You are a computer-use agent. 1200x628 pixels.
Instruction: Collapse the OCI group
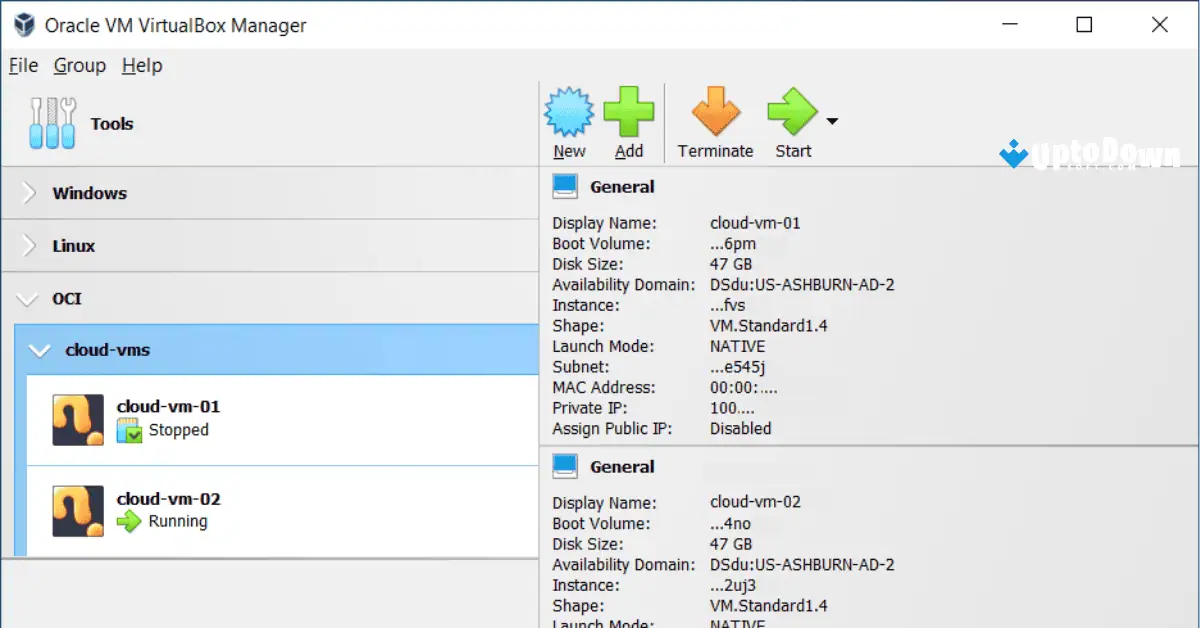click(x=25, y=298)
